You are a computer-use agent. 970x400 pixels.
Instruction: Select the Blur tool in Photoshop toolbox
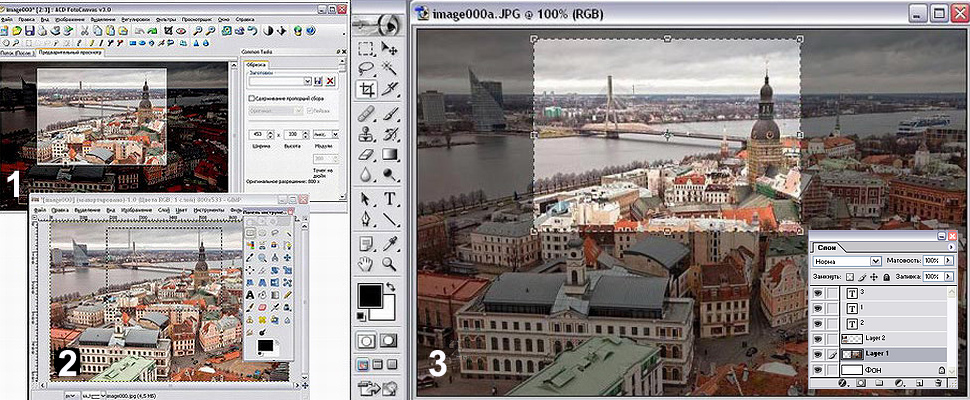366,174
